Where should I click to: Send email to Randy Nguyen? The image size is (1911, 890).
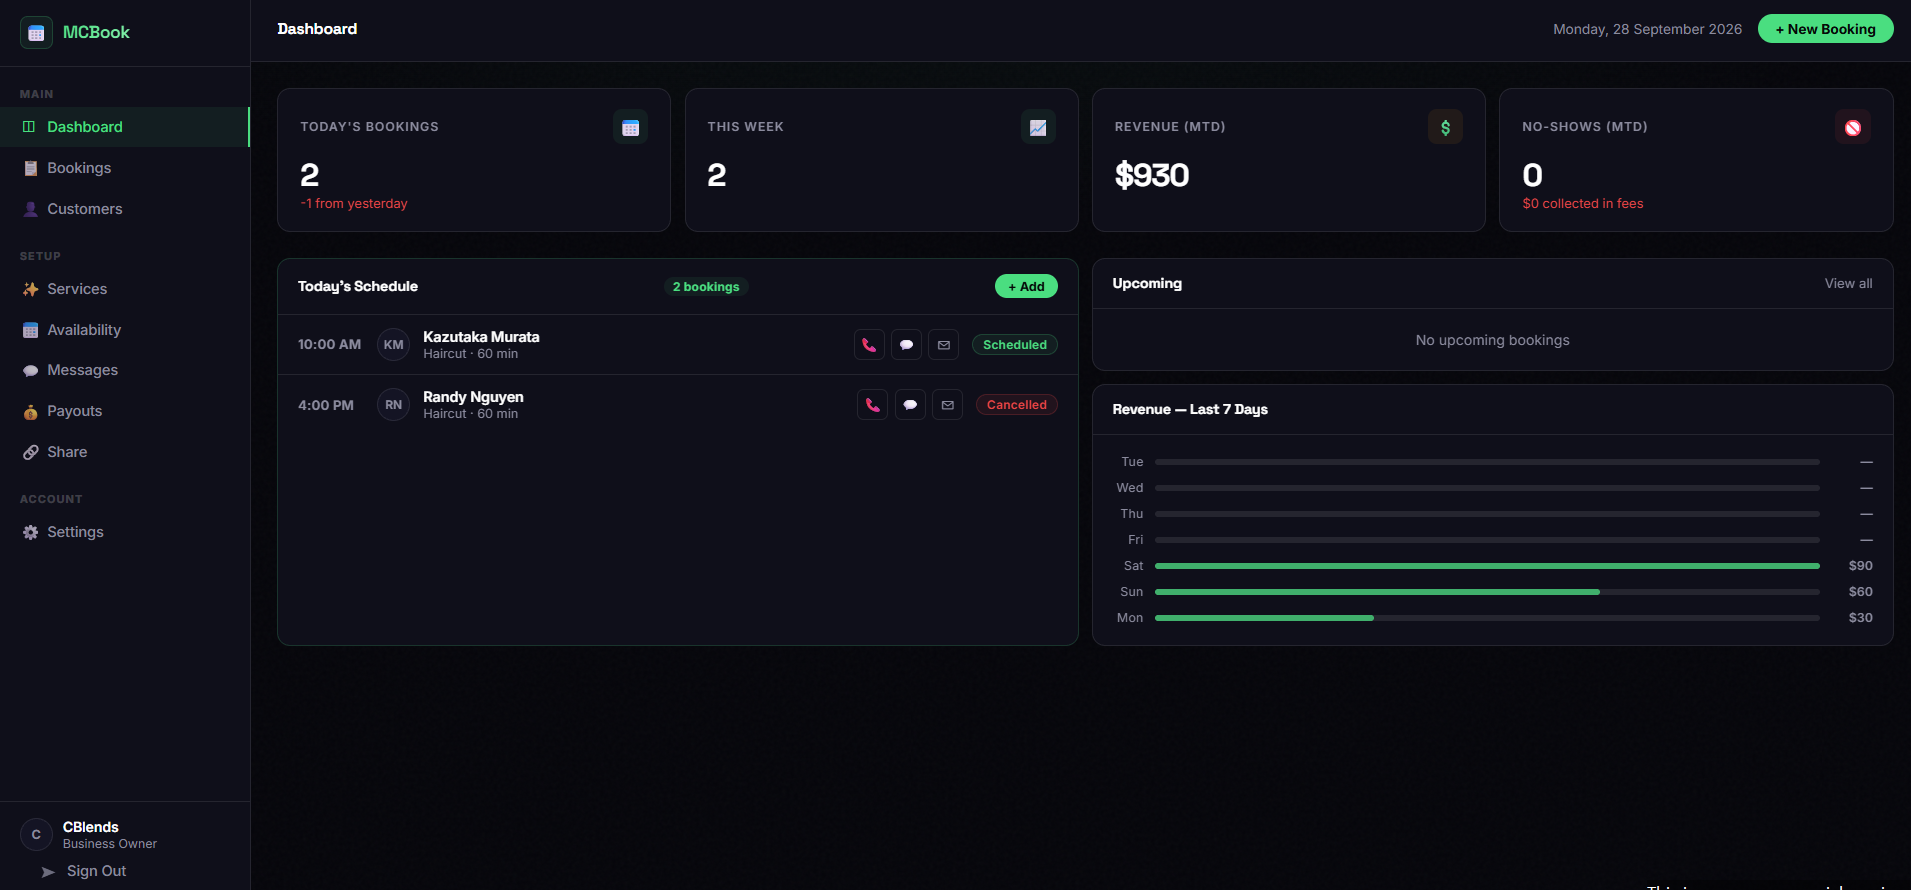[x=948, y=405]
